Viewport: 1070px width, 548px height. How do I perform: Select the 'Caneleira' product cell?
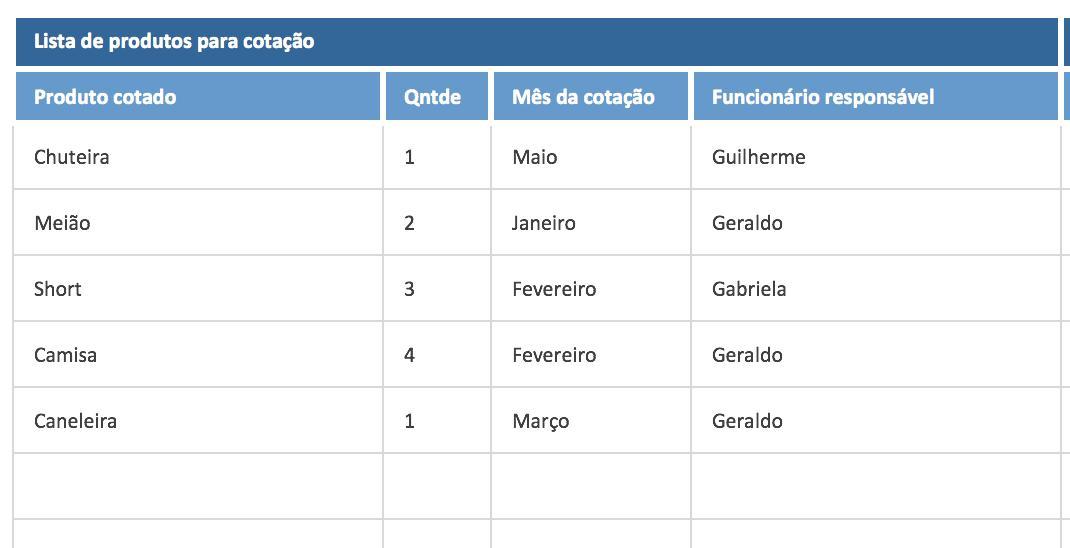tap(198, 421)
